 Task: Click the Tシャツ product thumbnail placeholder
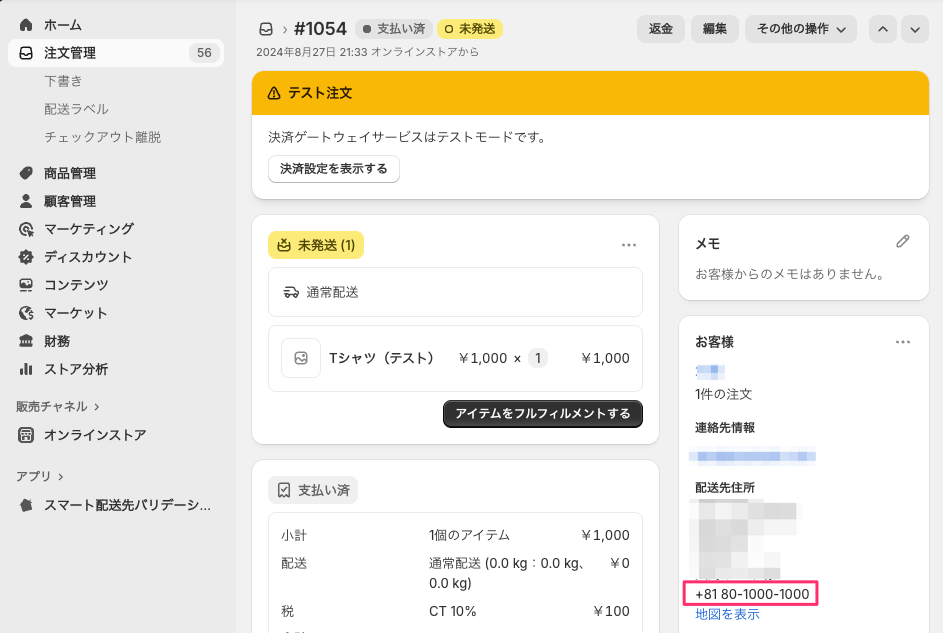(301, 358)
